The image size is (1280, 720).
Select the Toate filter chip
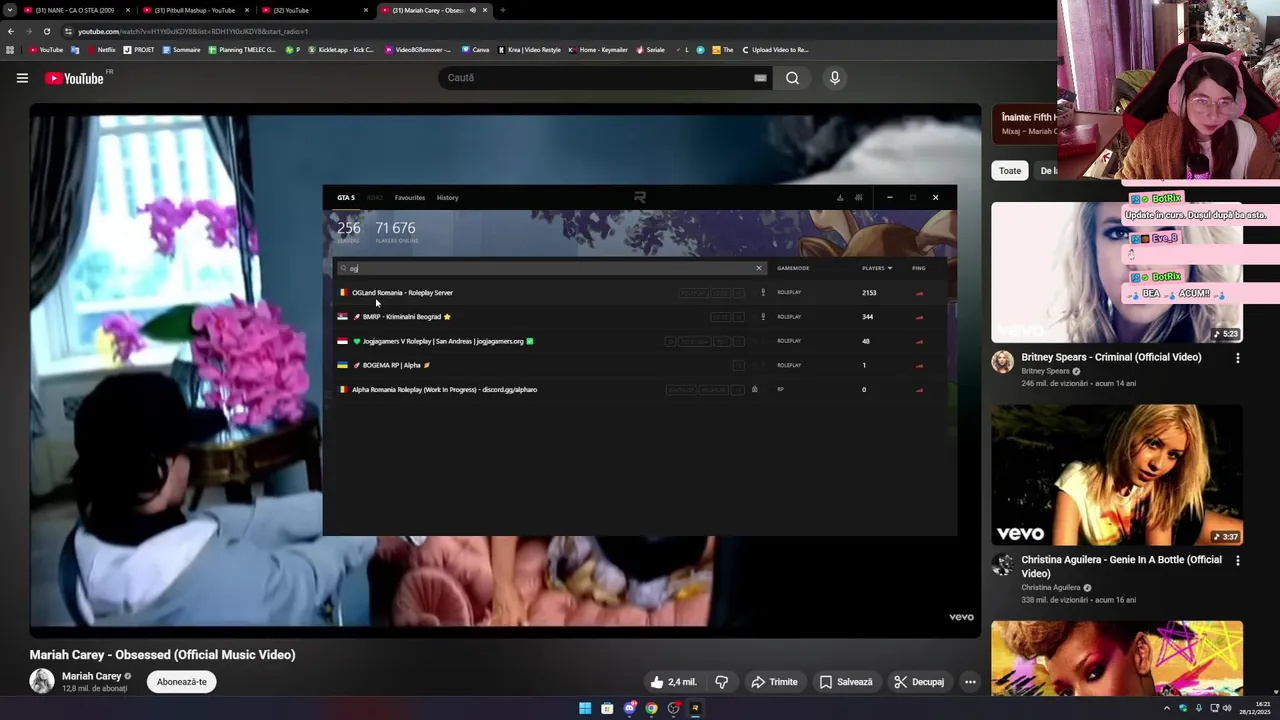click(x=1010, y=170)
